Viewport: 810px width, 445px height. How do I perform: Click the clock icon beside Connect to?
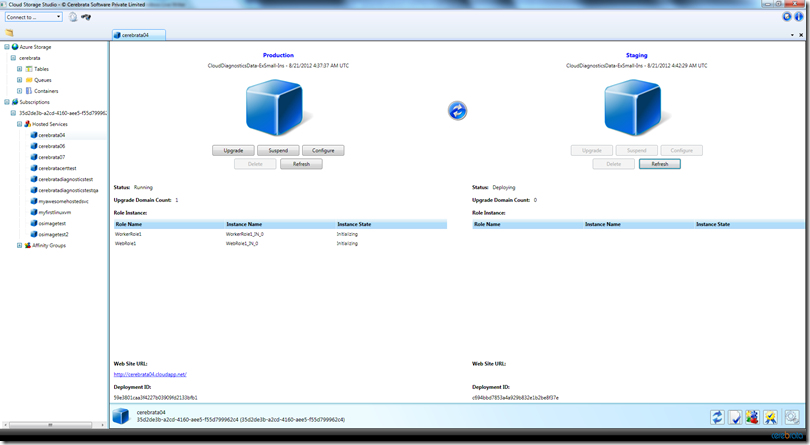pos(73,17)
